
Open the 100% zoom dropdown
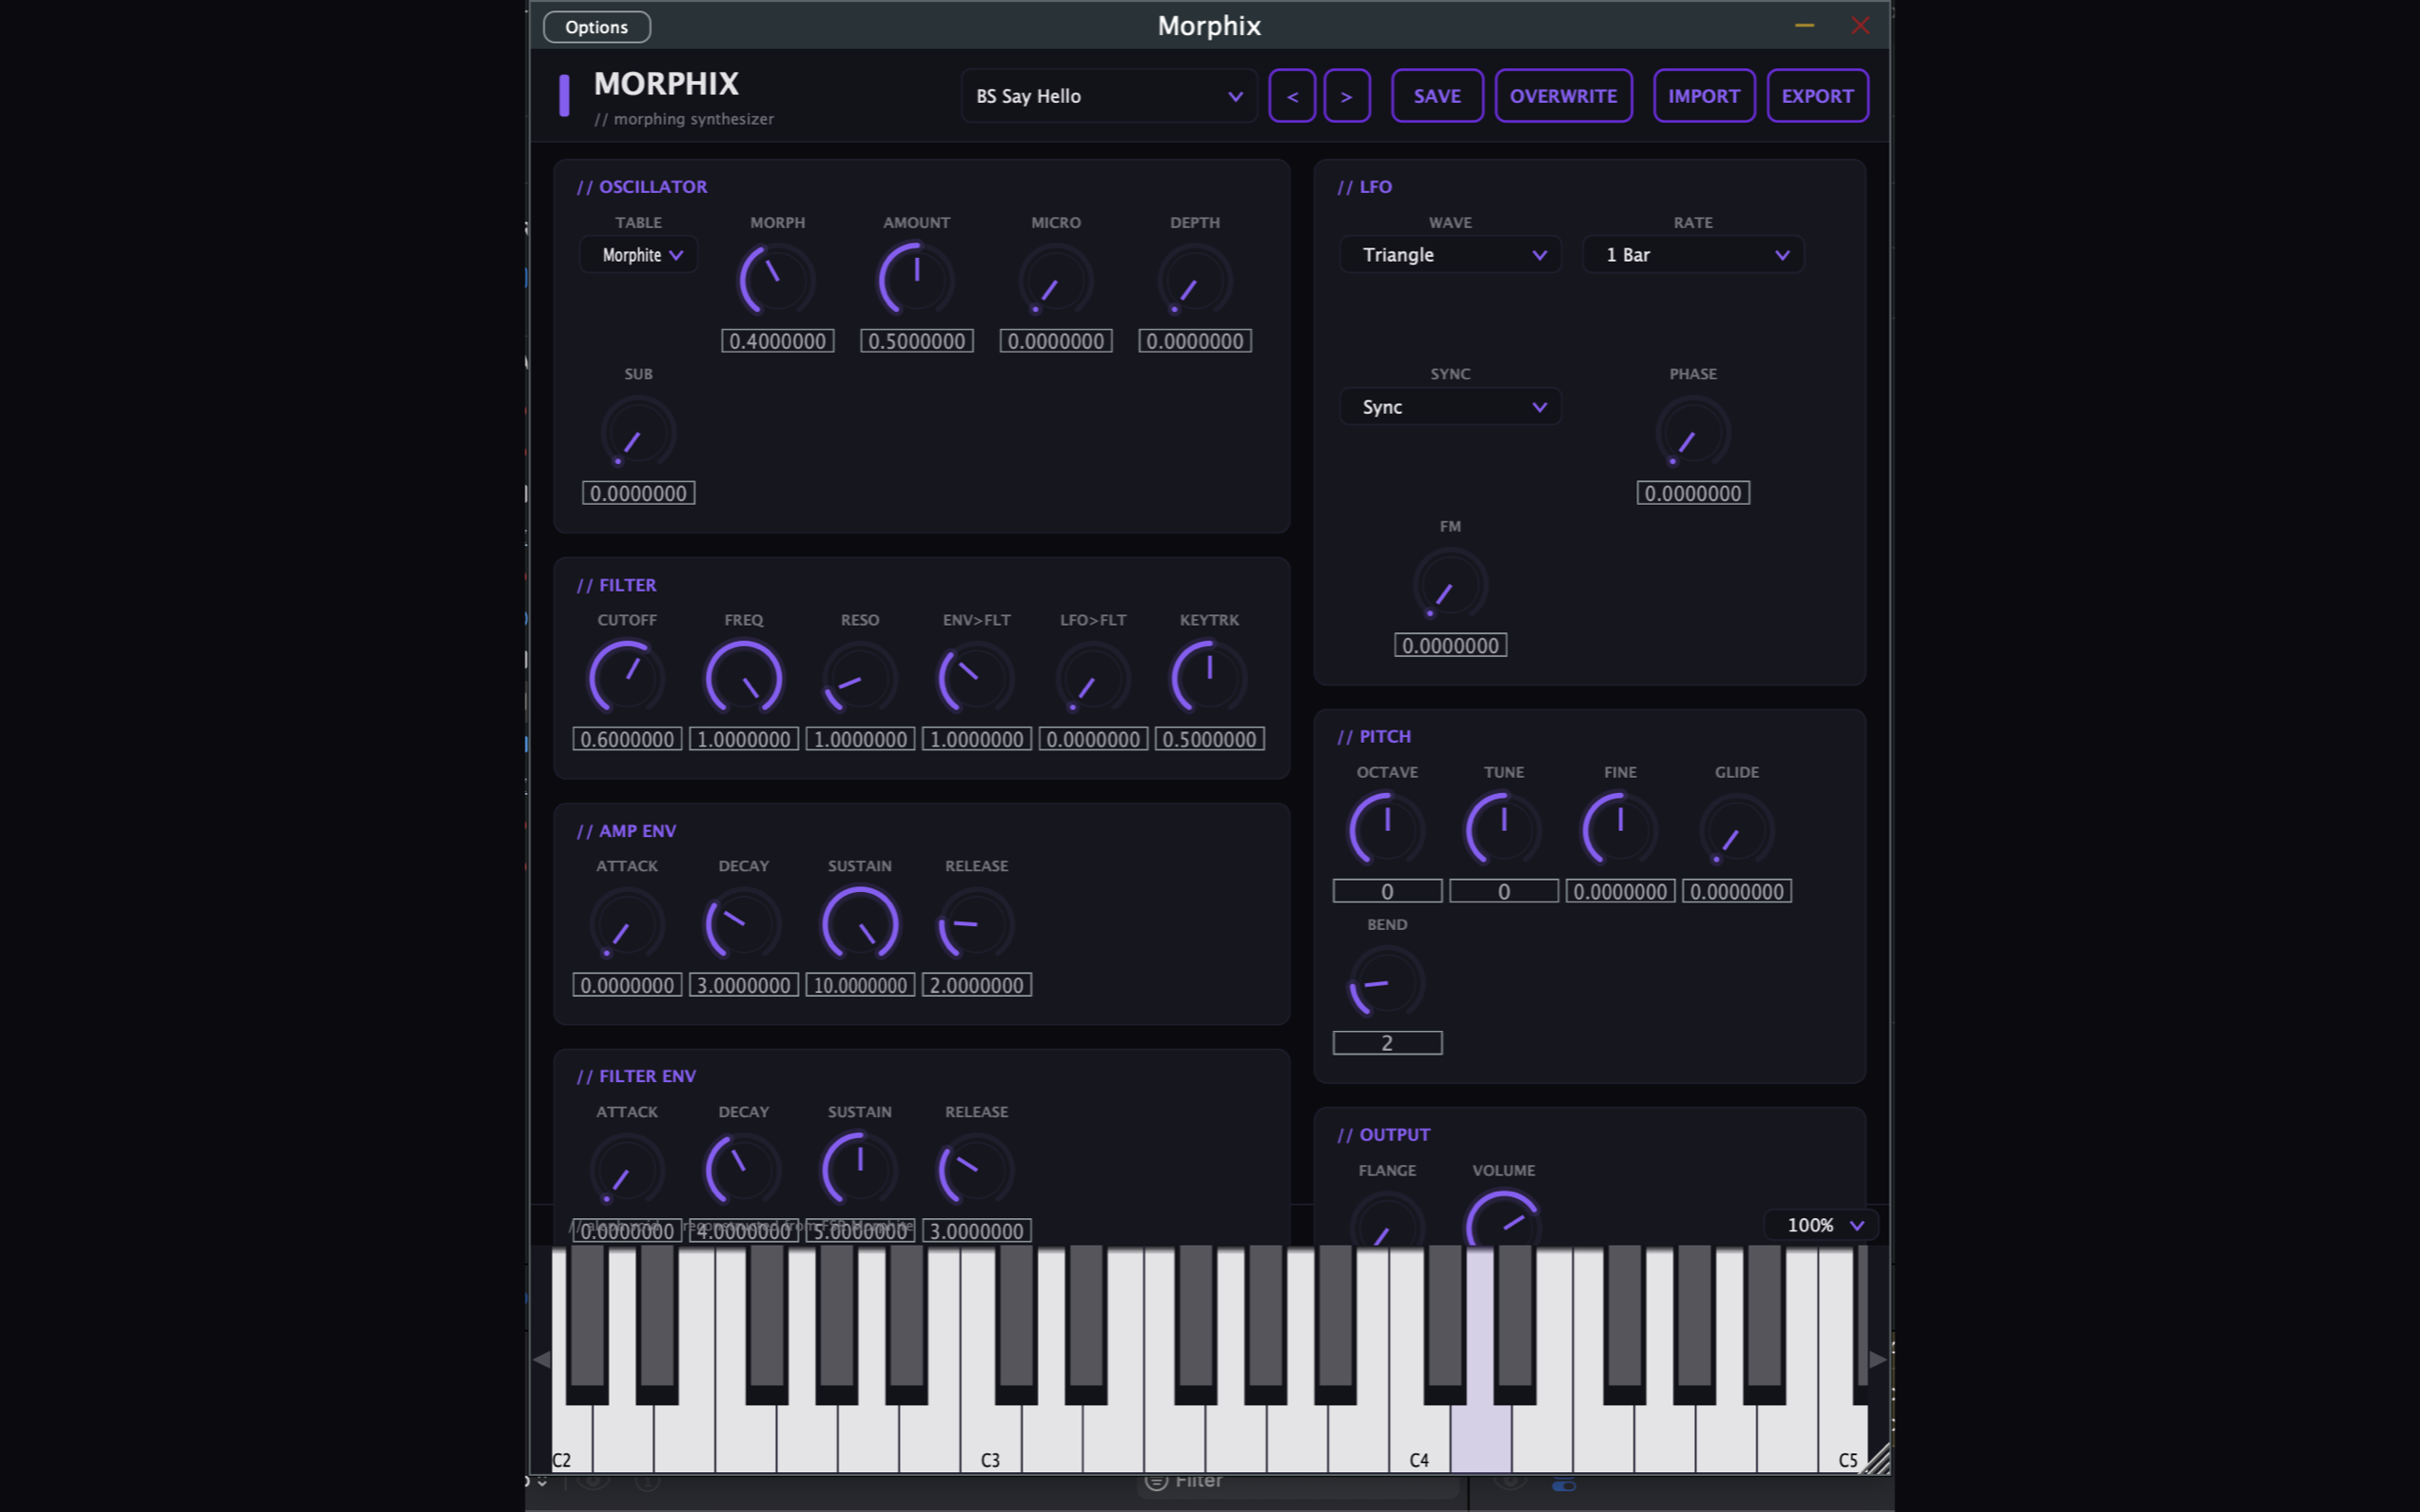click(1821, 1225)
